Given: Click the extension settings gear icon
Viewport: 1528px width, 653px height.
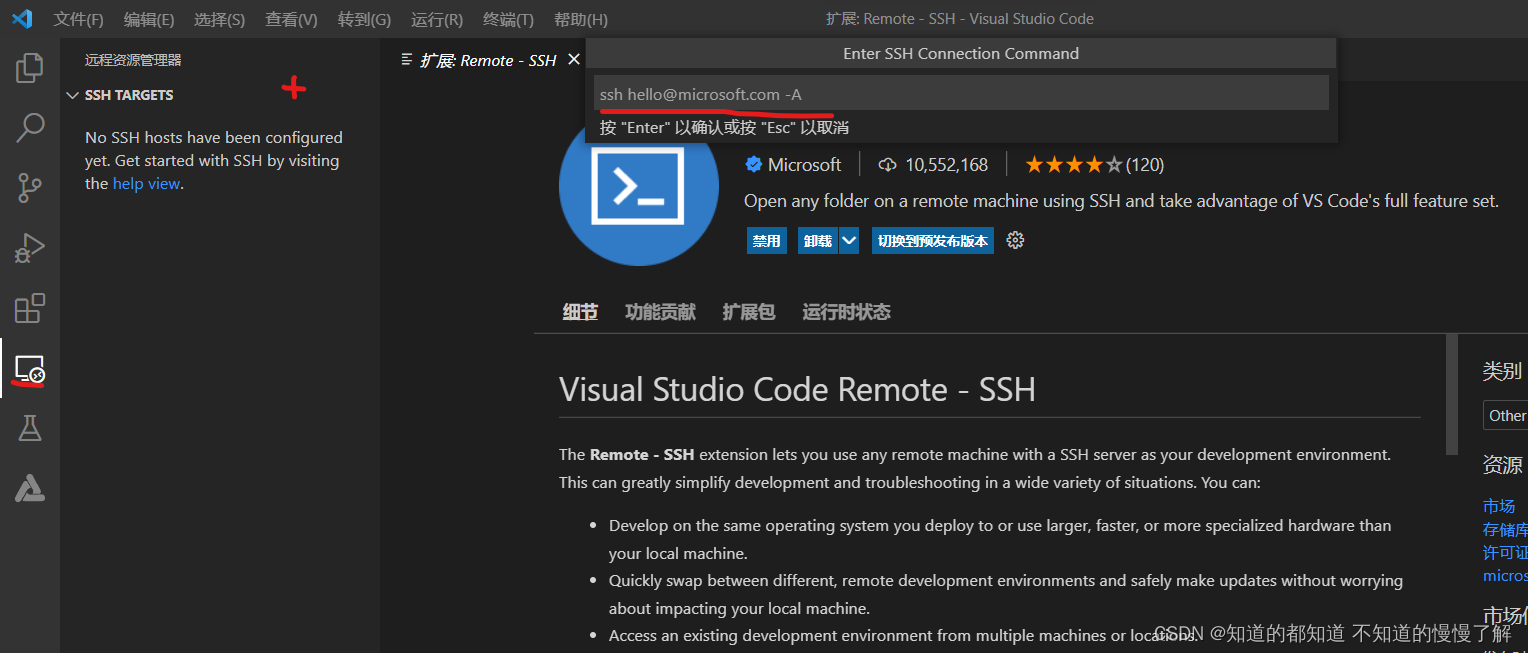Looking at the screenshot, I should tap(1015, 241).
